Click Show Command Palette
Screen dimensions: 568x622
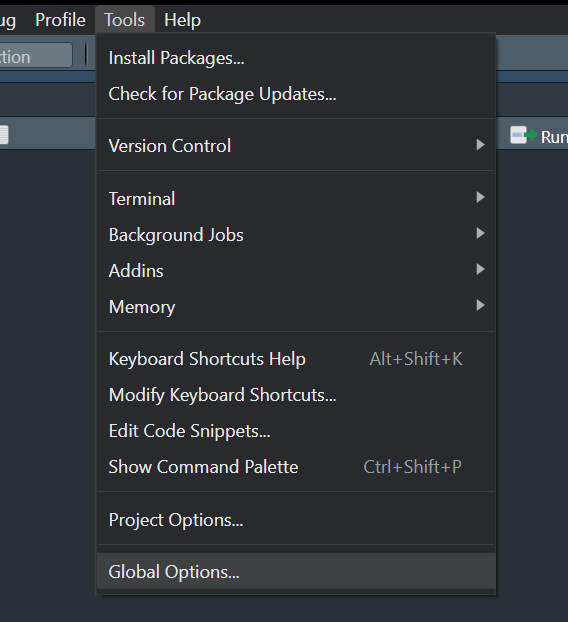tap(296, 467)
